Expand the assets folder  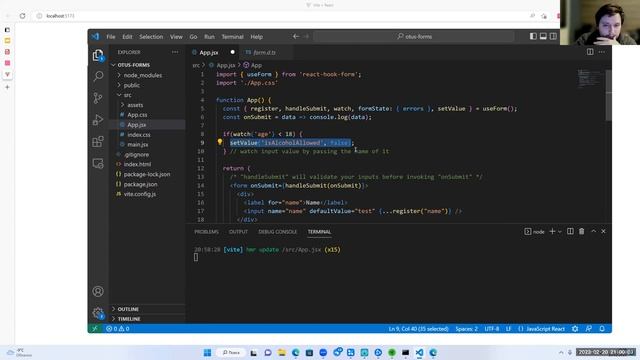point(147,105)
